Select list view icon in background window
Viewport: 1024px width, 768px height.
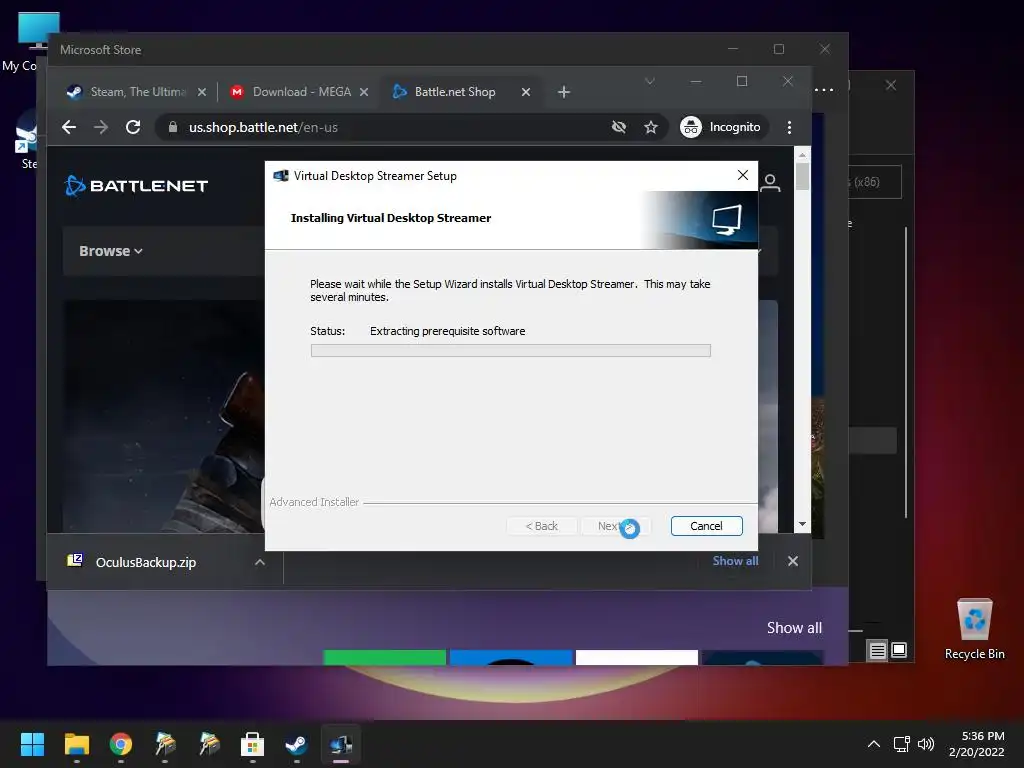[878, 650]
